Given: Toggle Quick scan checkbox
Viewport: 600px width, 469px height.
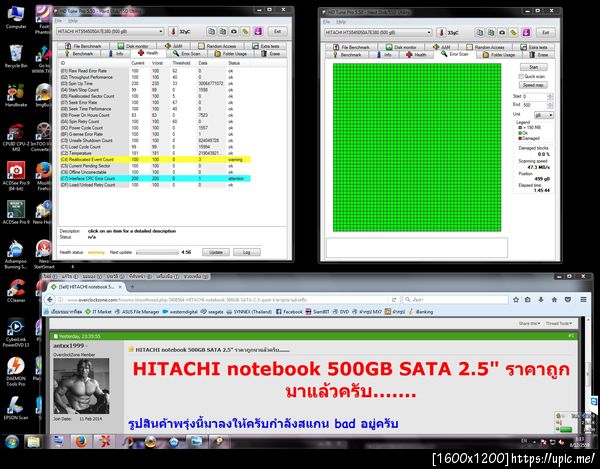Looking at the screenshot, I should point(521,77).
